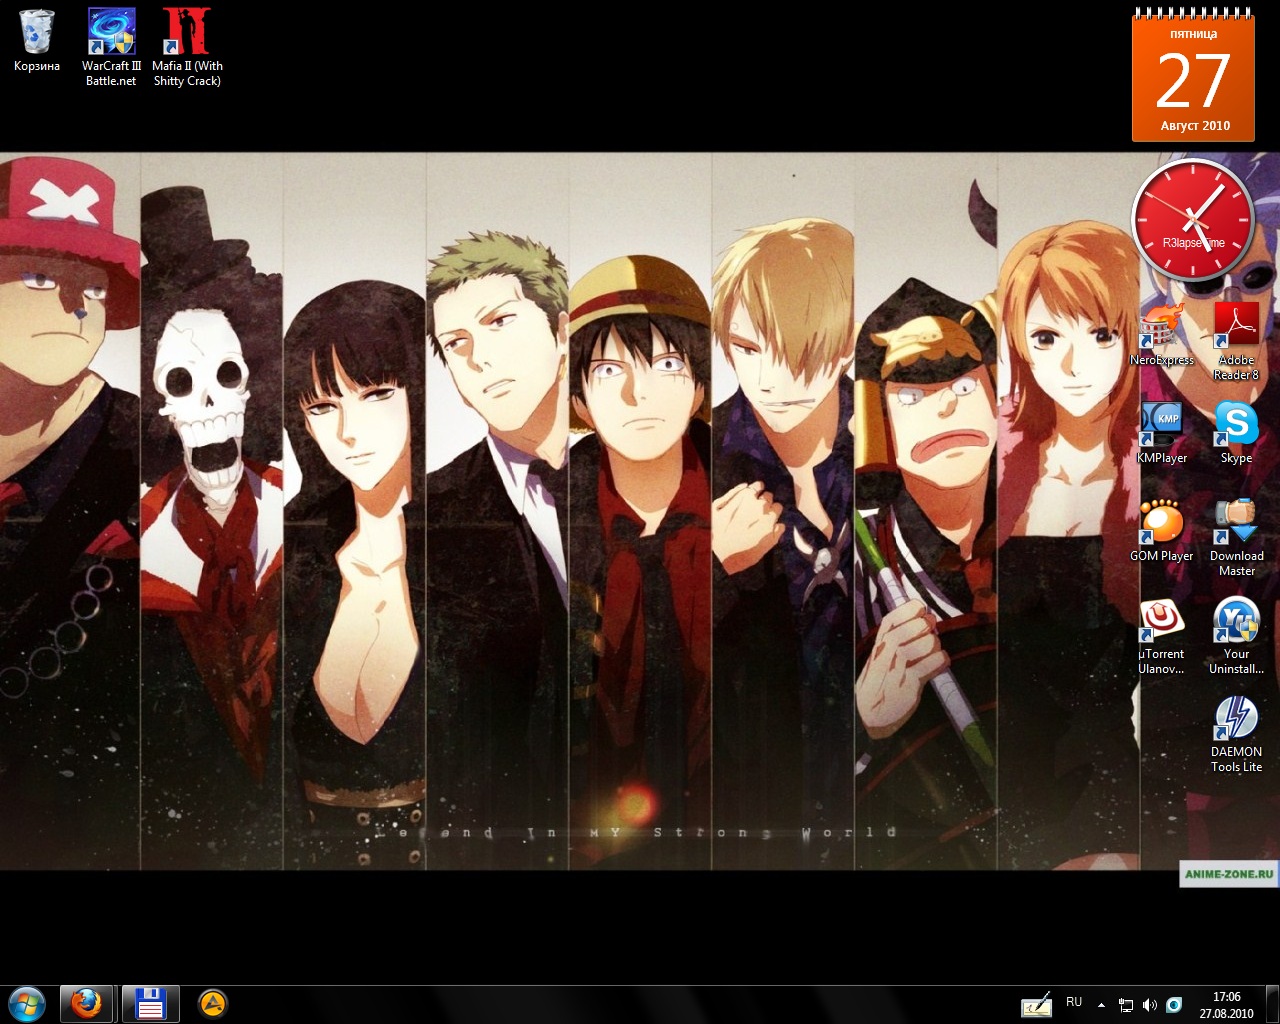Open the network connection tray icon
Screen dimensions: 1280x1024
[1126, 1004]
